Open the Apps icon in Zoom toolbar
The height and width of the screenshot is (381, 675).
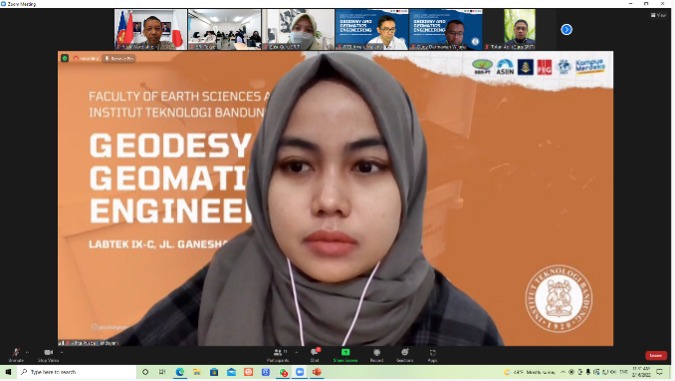432,355
